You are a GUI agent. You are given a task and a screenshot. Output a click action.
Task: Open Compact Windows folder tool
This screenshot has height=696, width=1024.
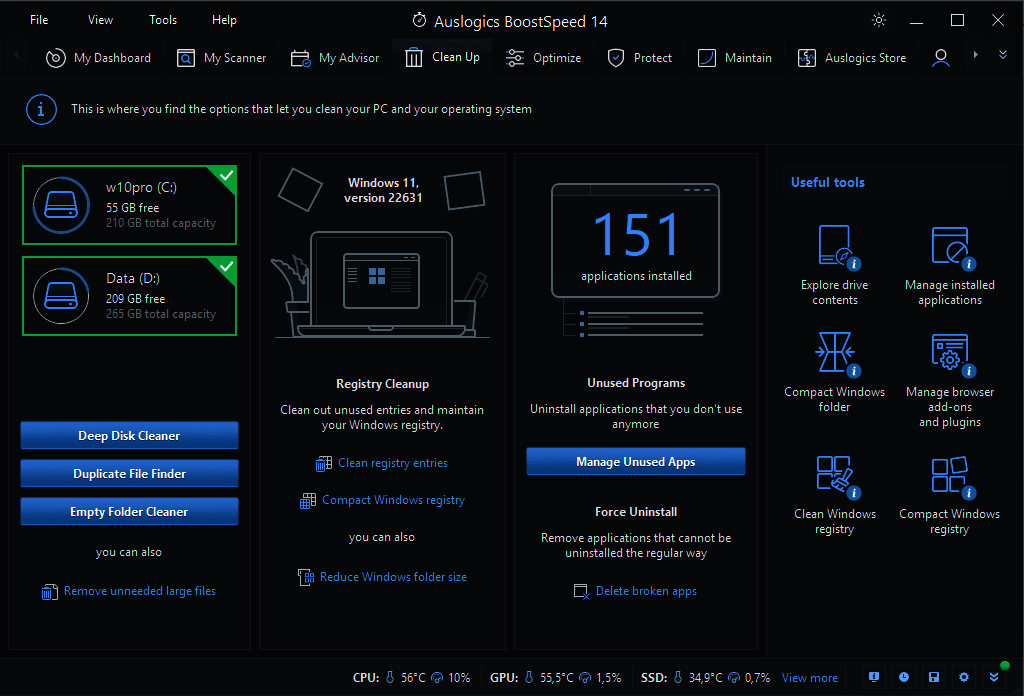coord(834,357)
